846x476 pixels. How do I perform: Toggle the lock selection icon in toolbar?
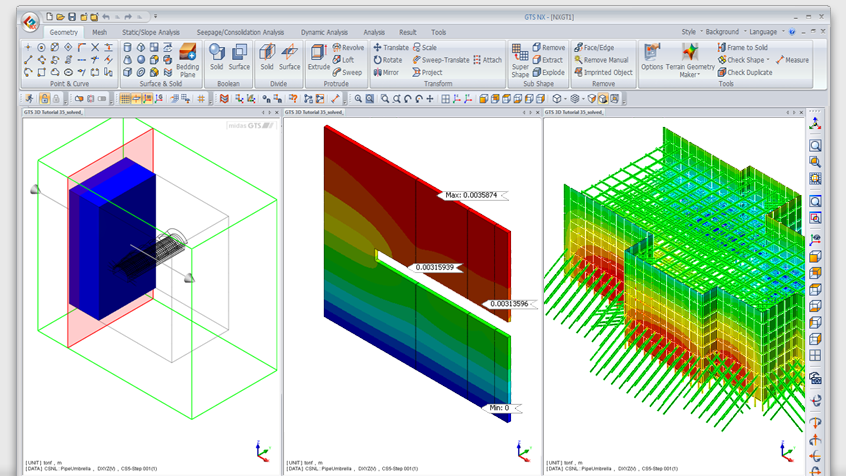coord(44,99)
